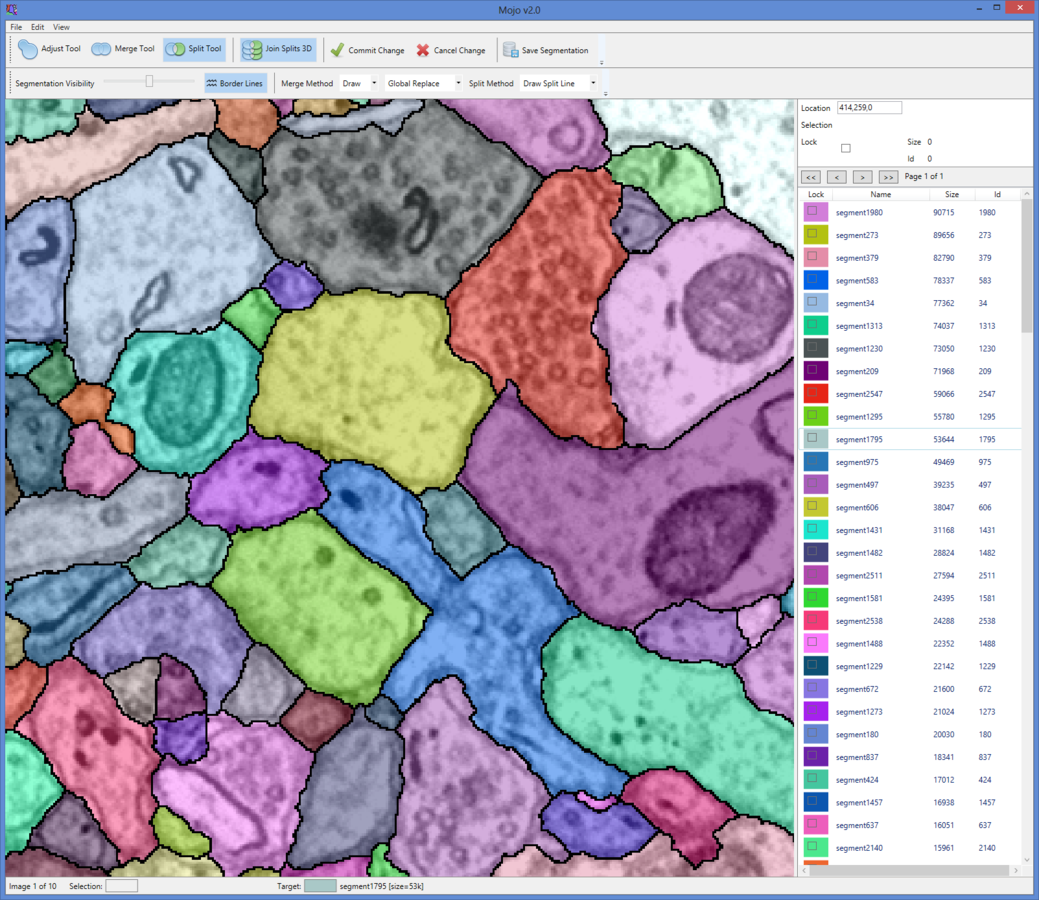Activate the Split Tool

coord(194,49)
